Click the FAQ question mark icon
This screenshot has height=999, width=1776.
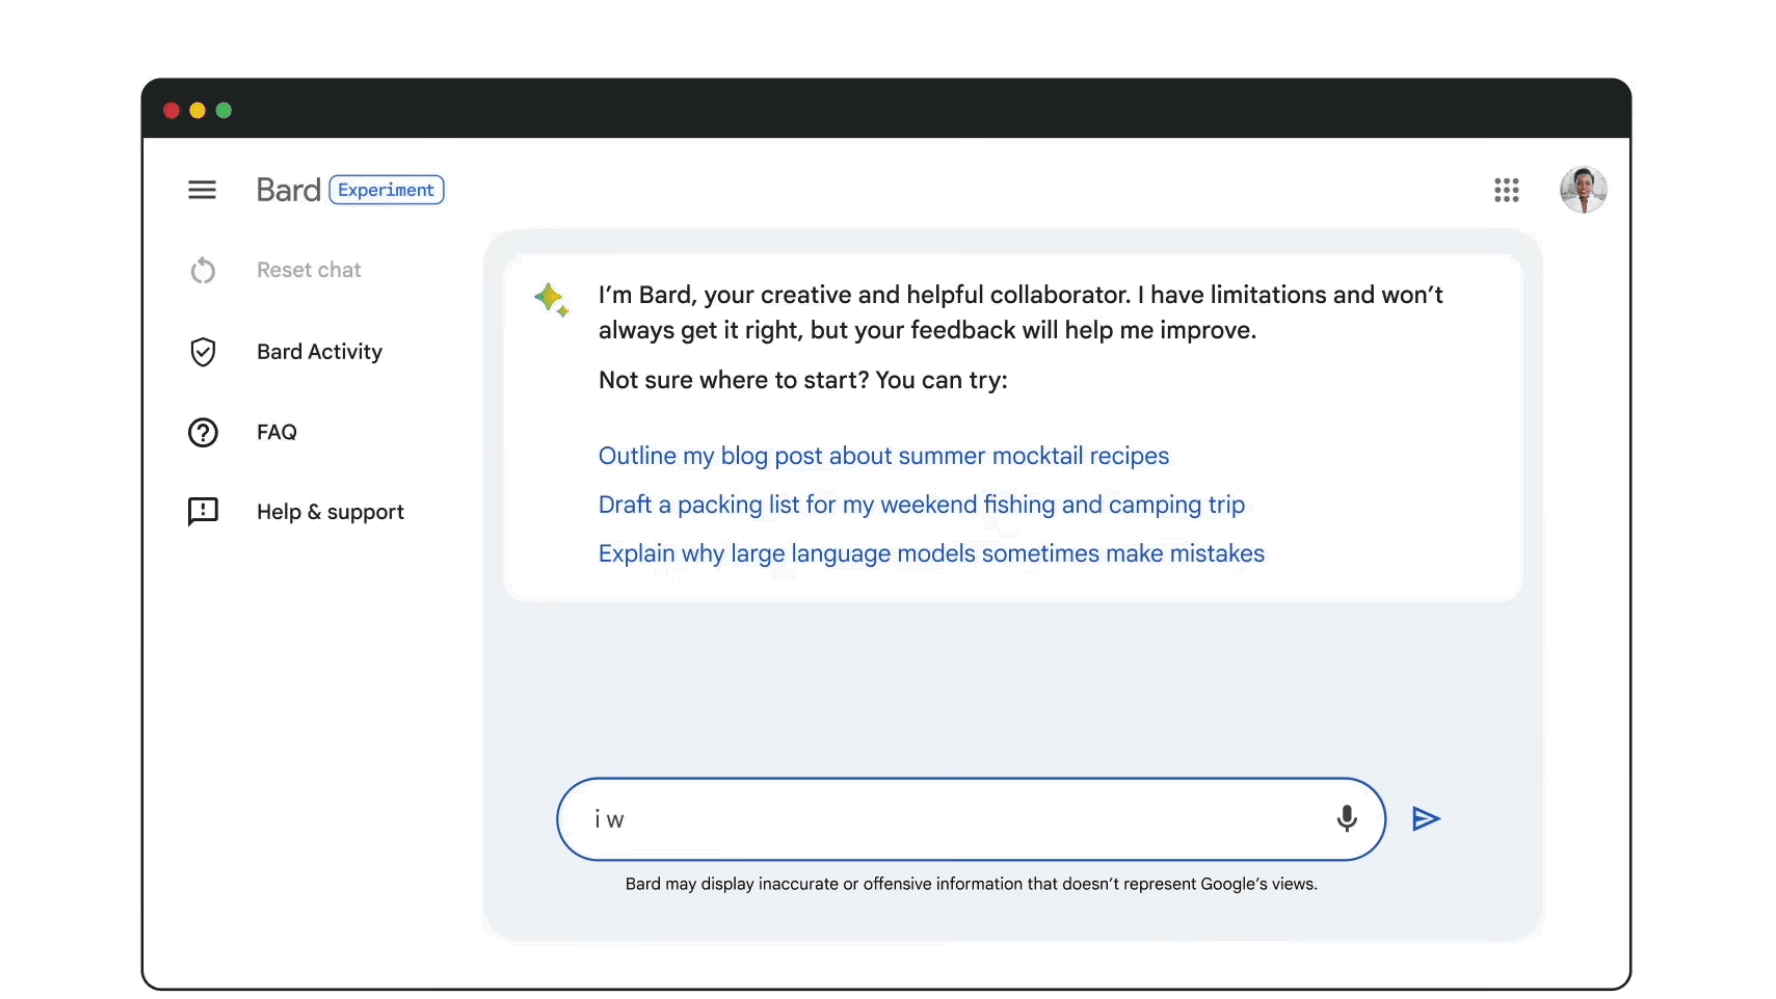pyautogui.click(x=203, y=432)
